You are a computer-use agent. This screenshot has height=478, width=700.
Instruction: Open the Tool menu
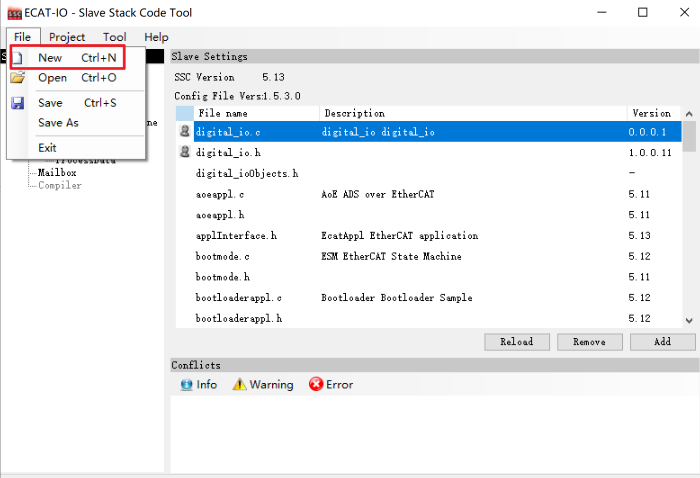tap(114, 37)
